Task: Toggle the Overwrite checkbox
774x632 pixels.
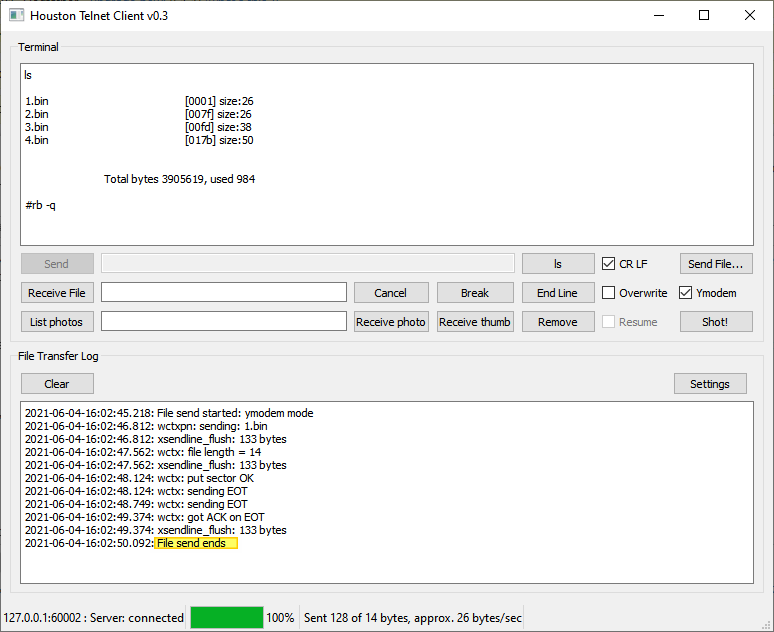Action: (x=609, y=293)
